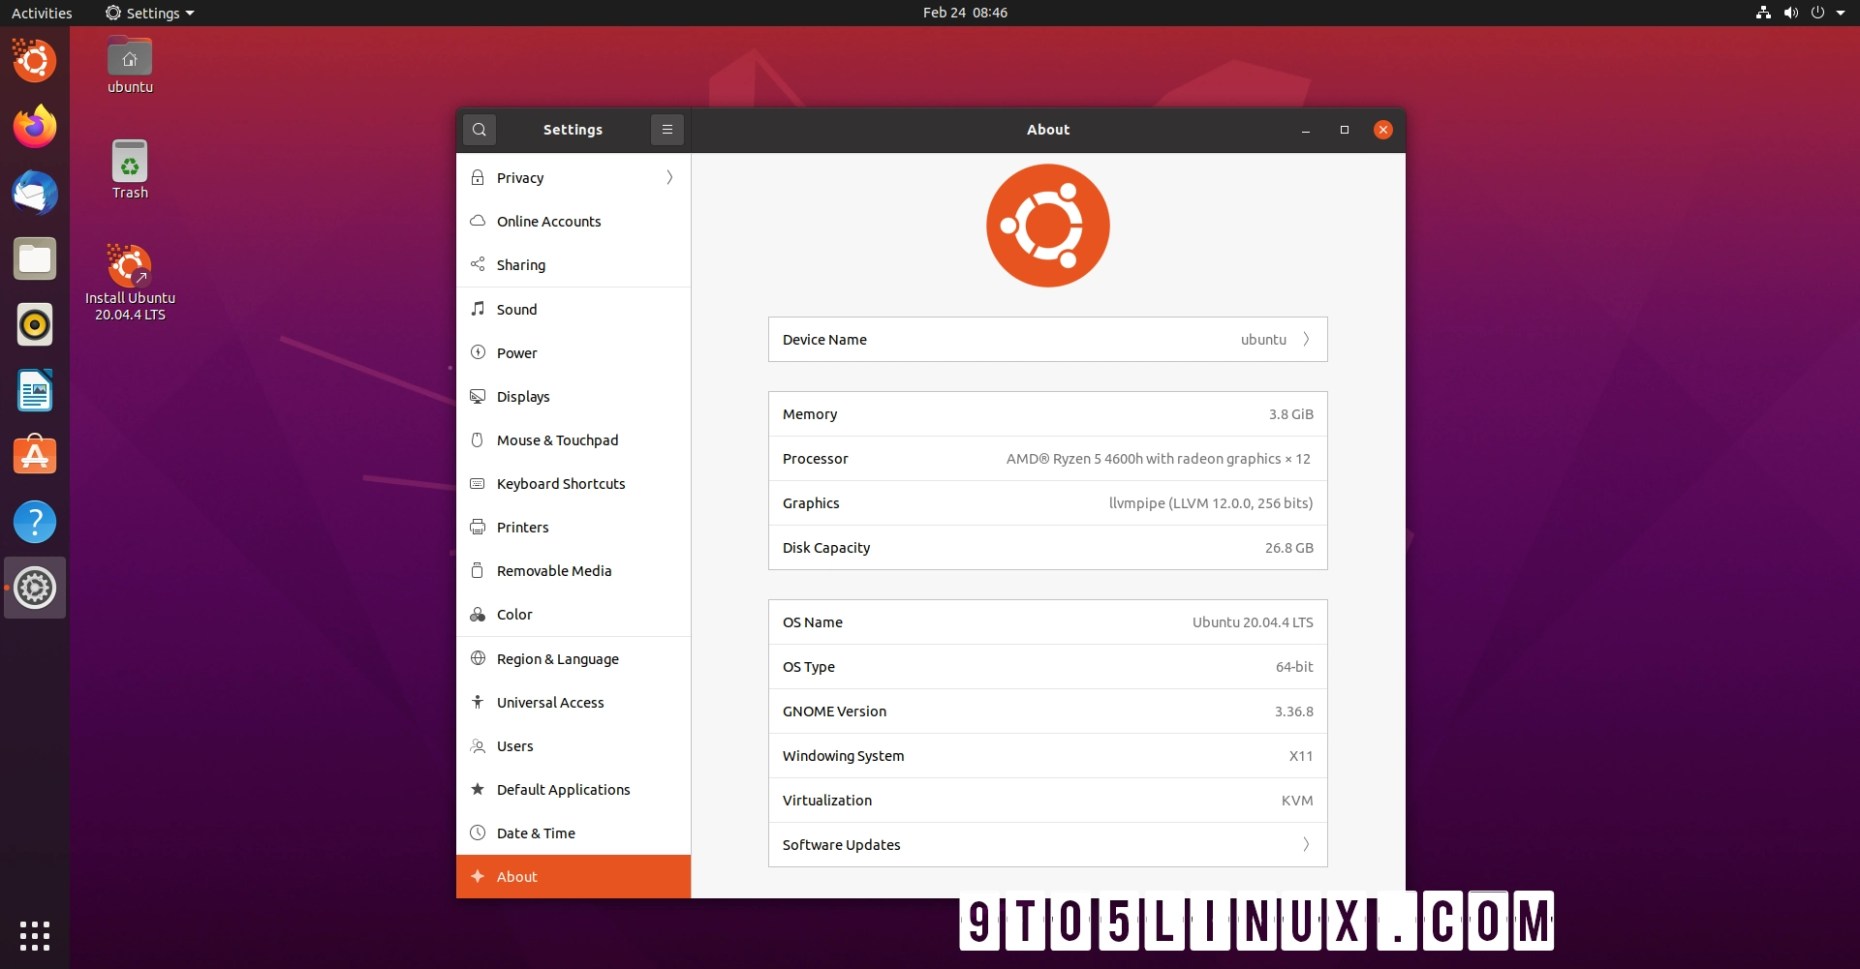Image resolution: width=1860 pixels, height=969 pixels.
Task: Click the Disk Capacity 26.8 GB value
Action: click(x=1289, y=547)
